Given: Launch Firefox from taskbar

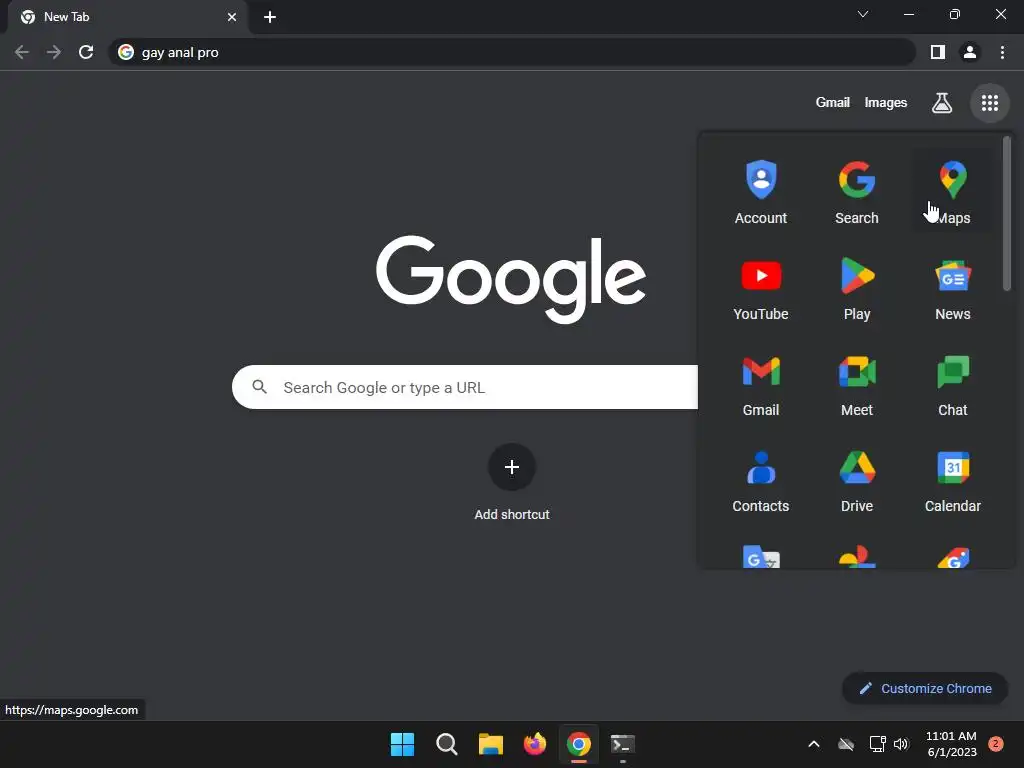Looking at the screenshot, I should 534,744.
